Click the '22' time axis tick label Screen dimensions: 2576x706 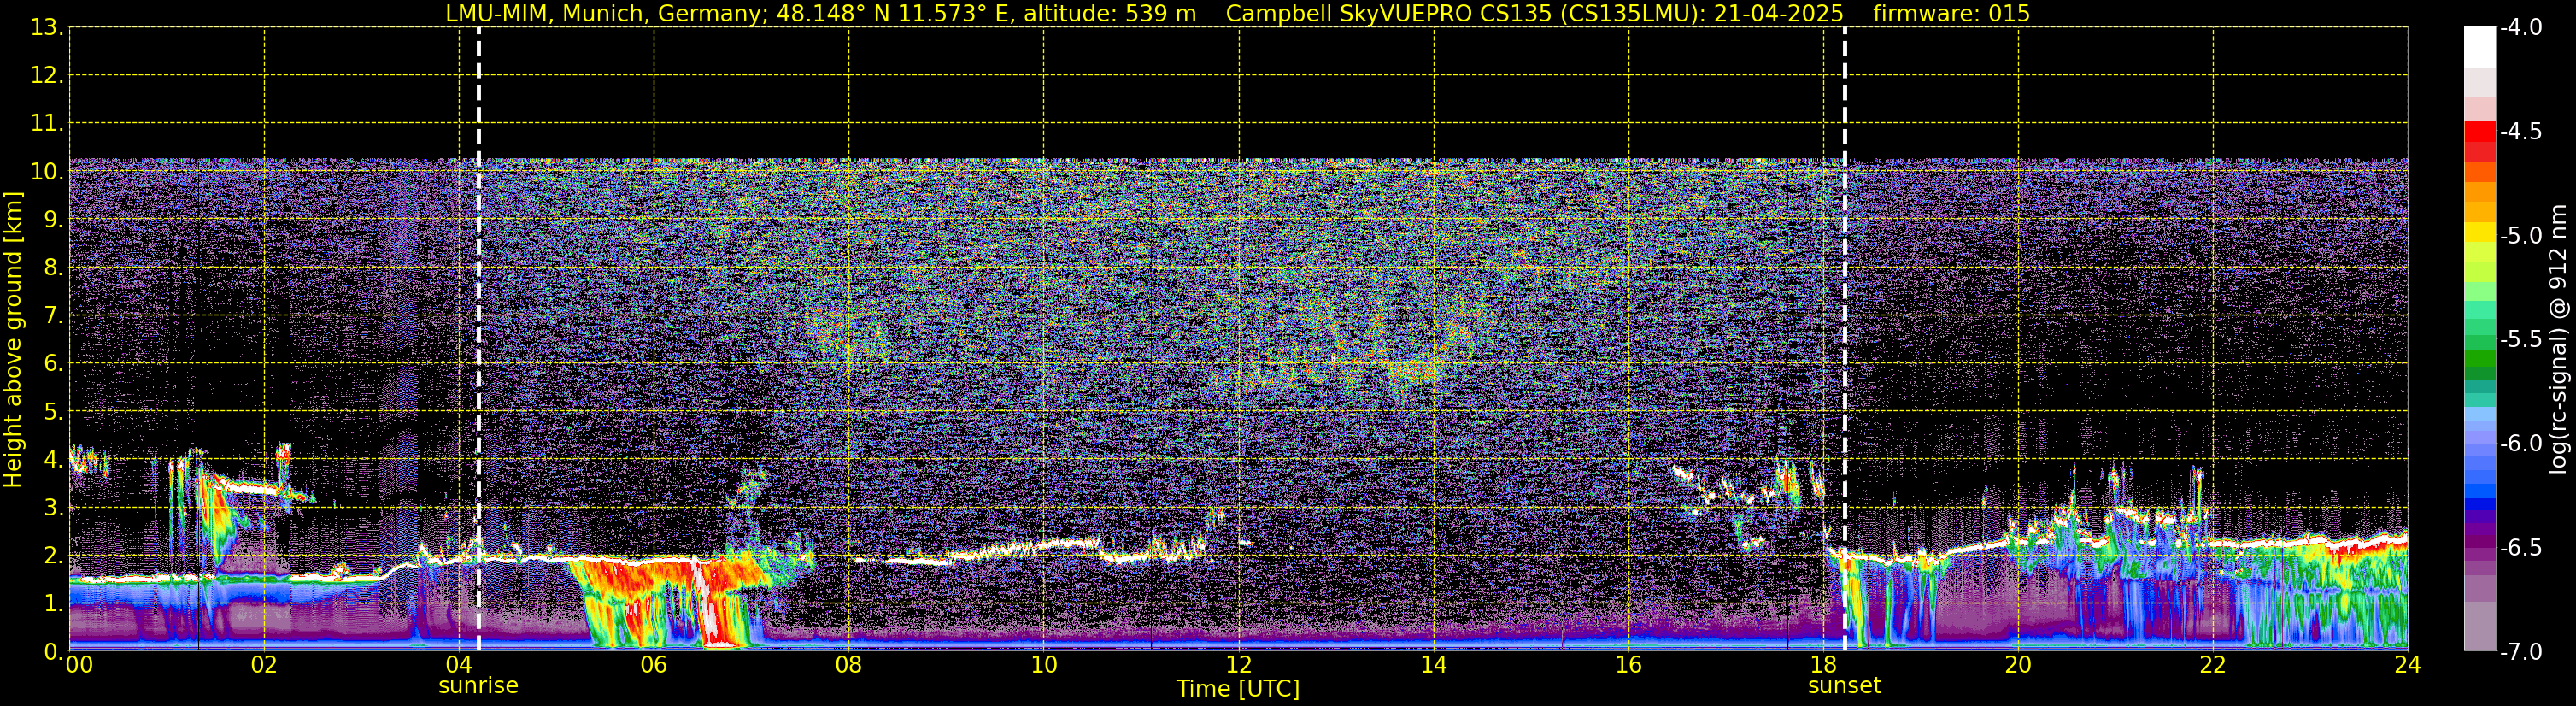click(2213, 665)
